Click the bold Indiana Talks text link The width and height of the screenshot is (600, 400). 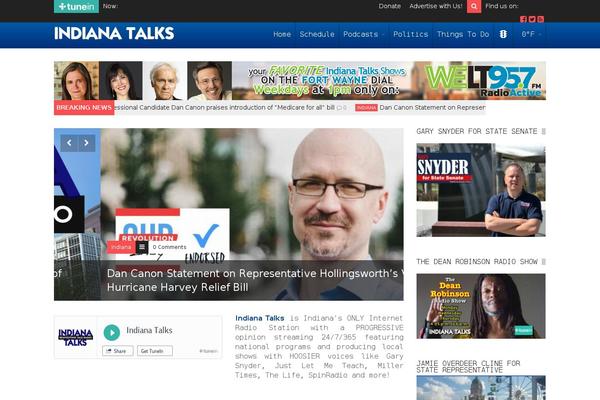259,318
